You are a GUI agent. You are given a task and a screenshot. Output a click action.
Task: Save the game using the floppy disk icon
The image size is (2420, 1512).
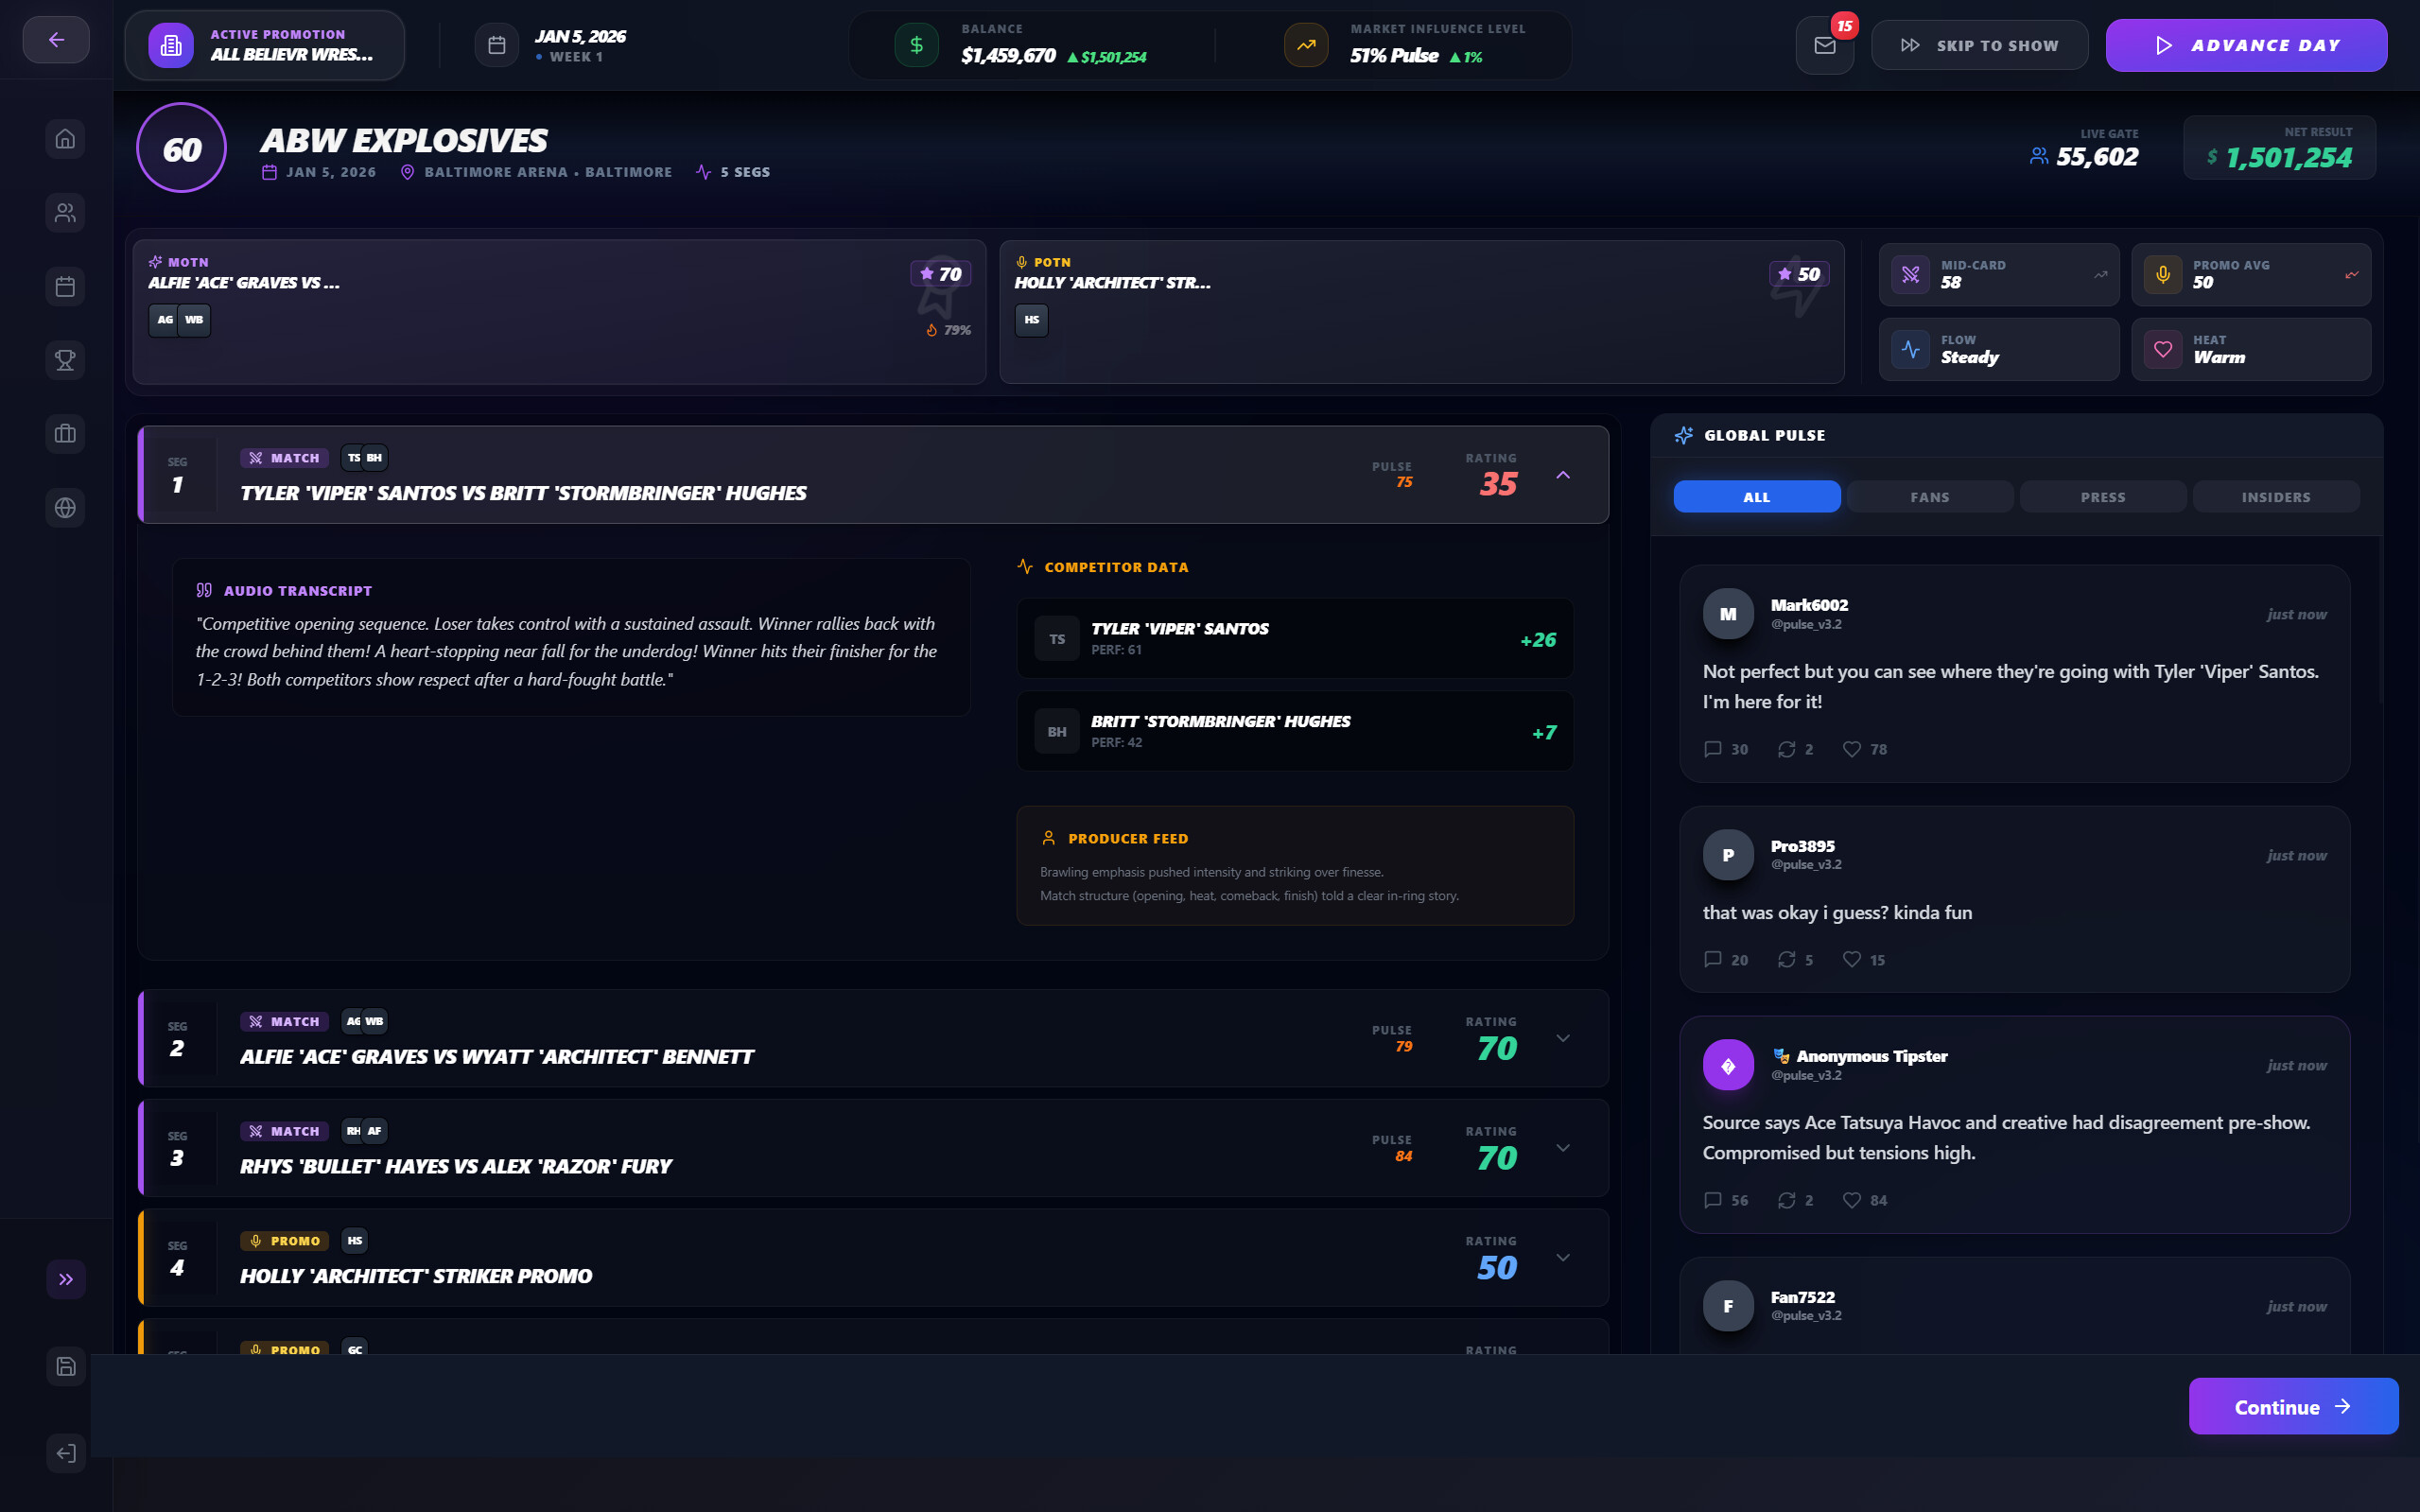coord(65,1366)
